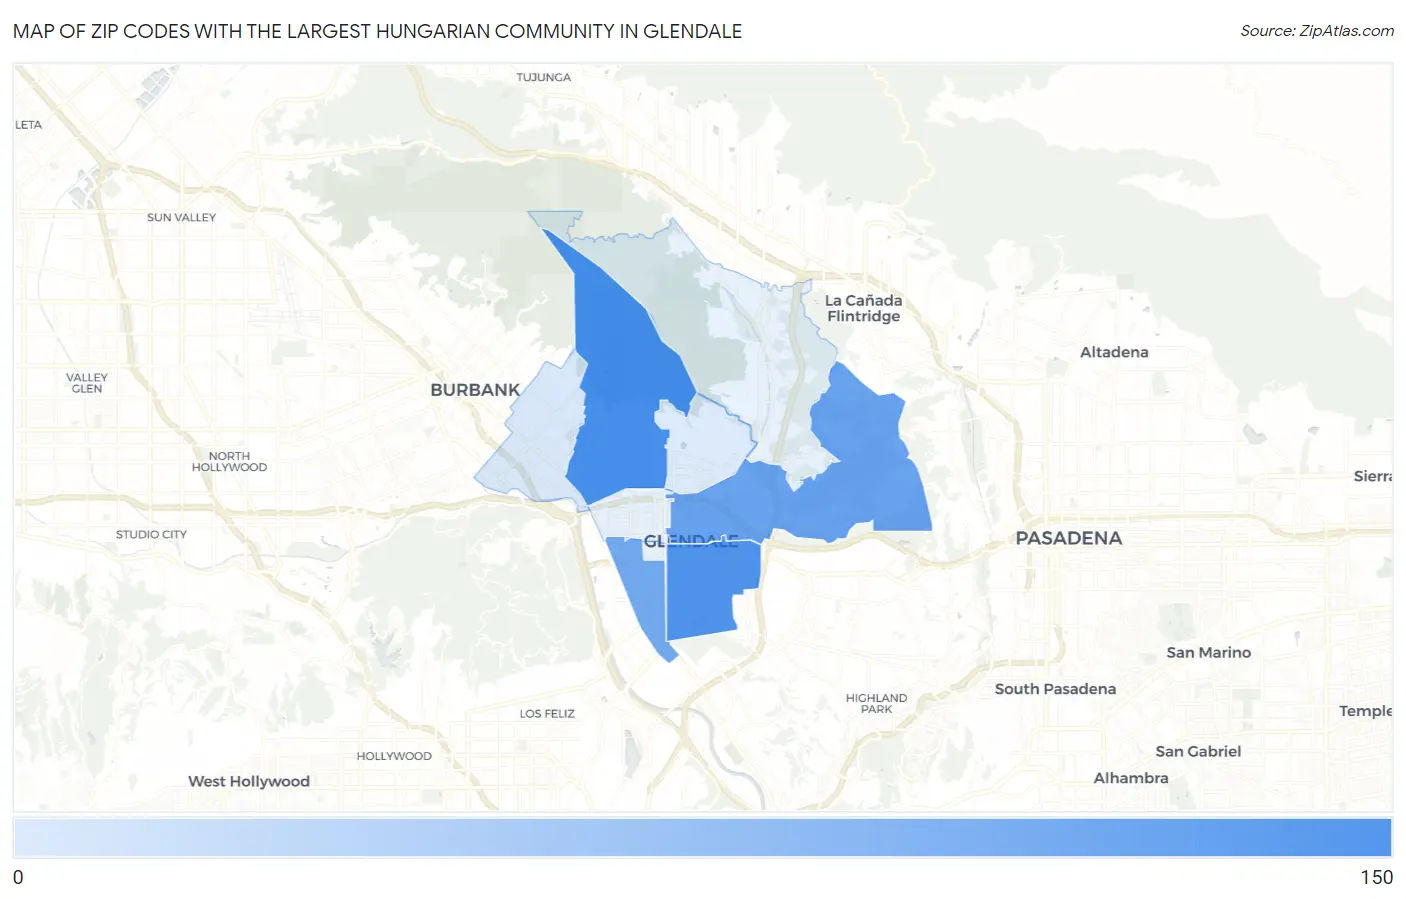The width and height of the screenshot is (1406, 899).
Task: Click the legend minimum value 0
Action: (18, 877)
